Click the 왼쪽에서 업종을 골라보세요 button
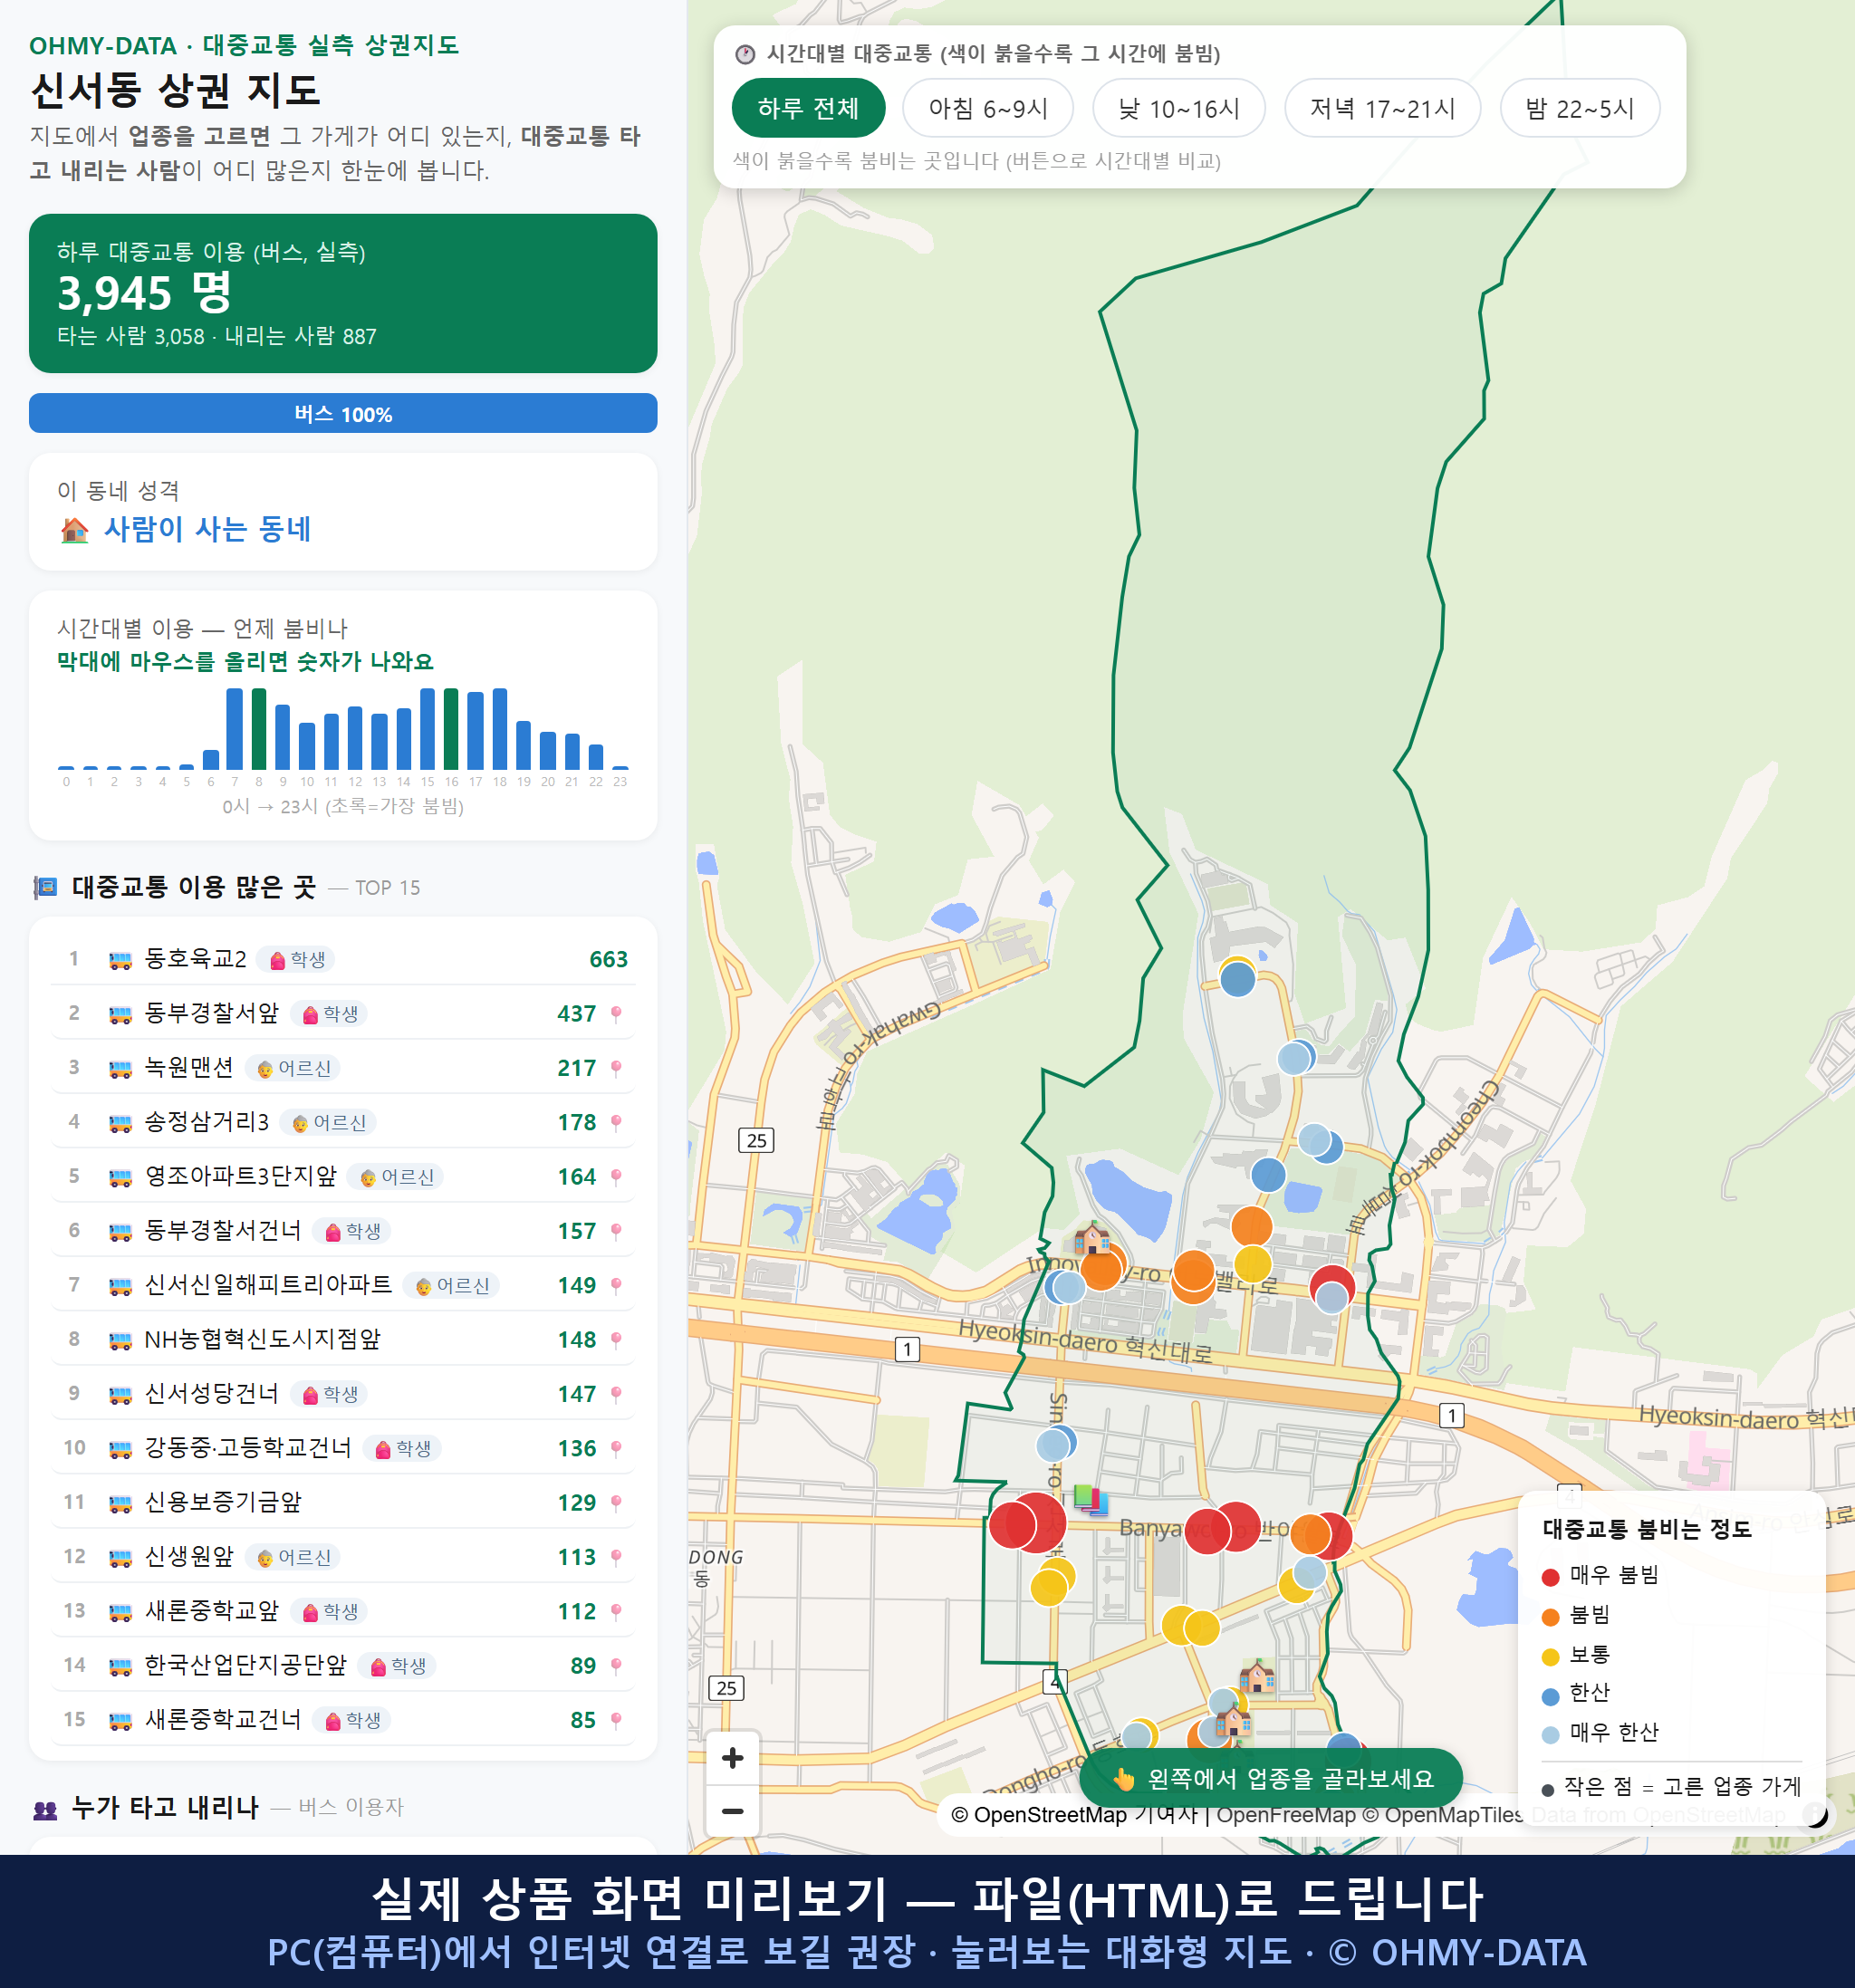 [x=1271, y=1778]
